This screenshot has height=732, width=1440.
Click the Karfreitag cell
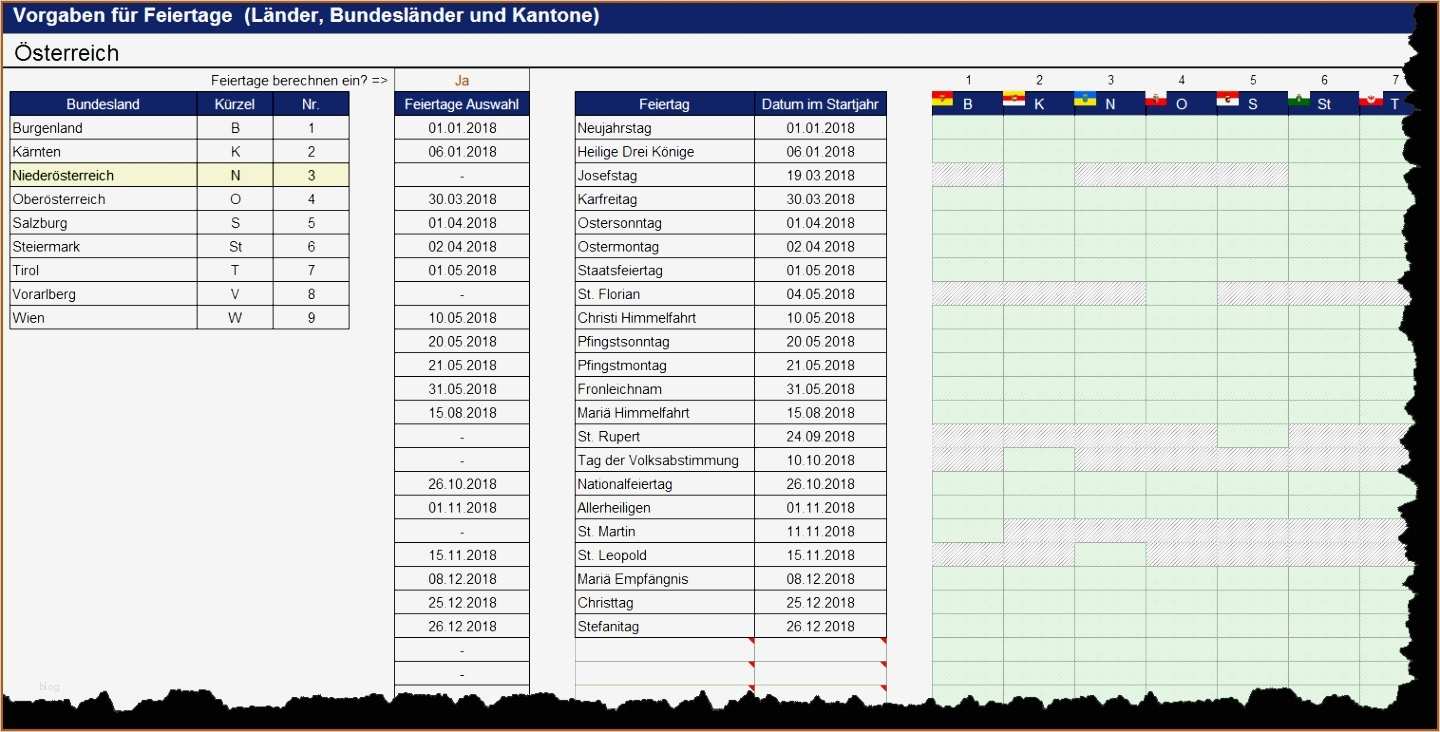tap(664, 199)
